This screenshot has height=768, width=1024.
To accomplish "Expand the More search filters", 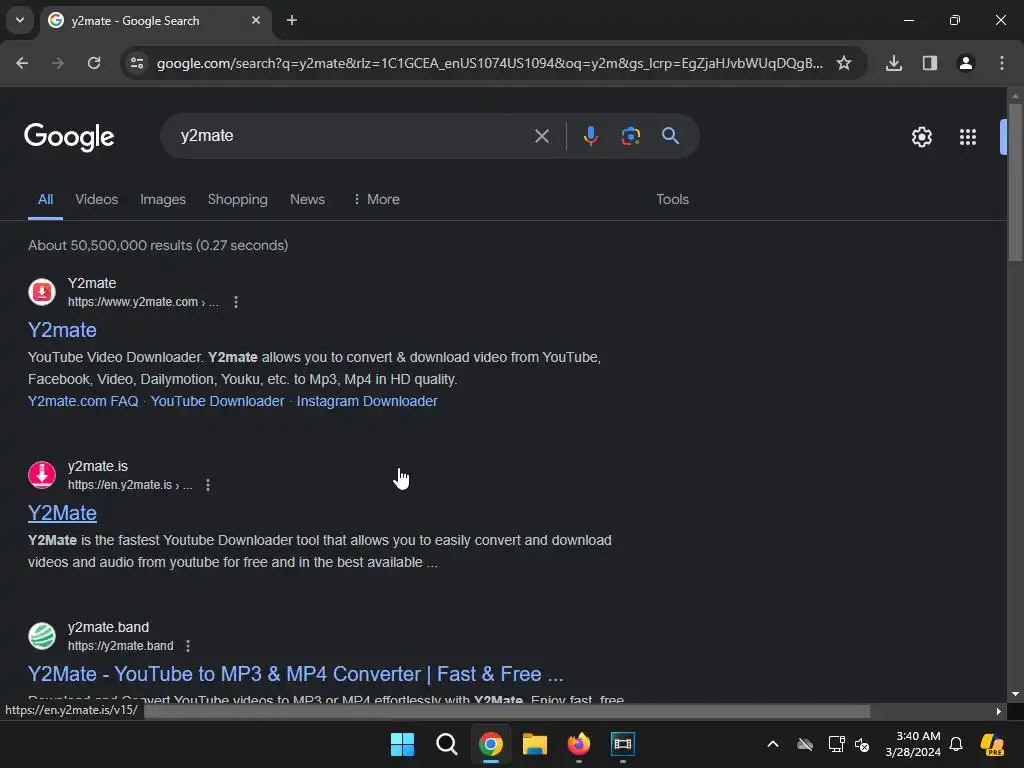I will pos(376,200).
